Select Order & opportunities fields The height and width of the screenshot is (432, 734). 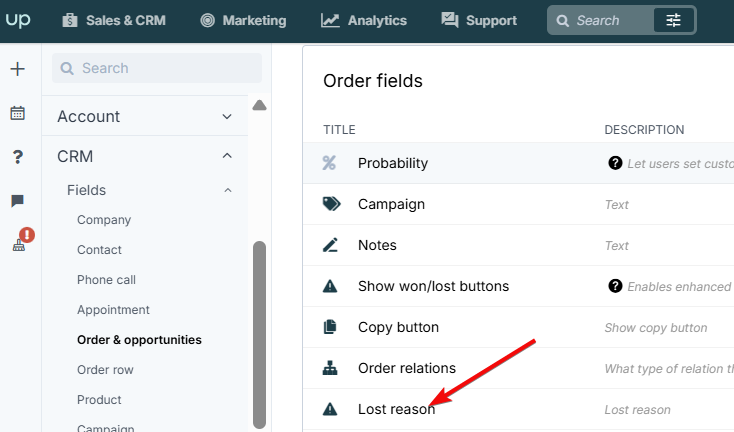point(139,340)
